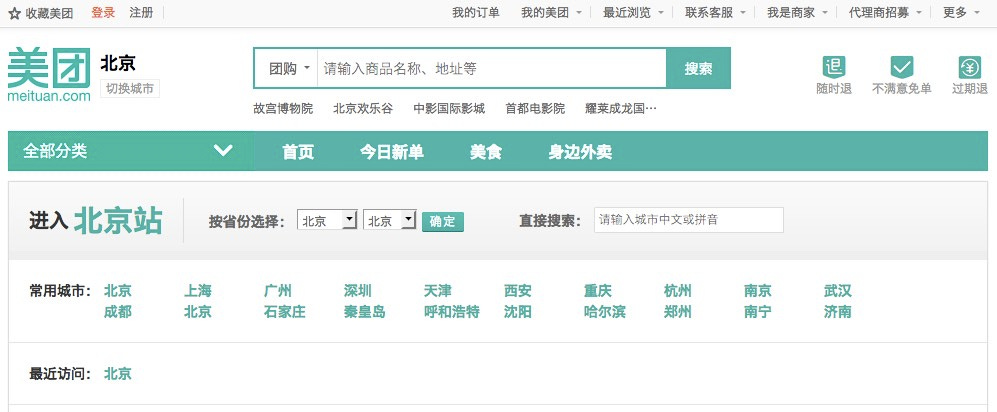Click the 登录 link
This screenshot has height=412, width=997.
click(103, 13)
